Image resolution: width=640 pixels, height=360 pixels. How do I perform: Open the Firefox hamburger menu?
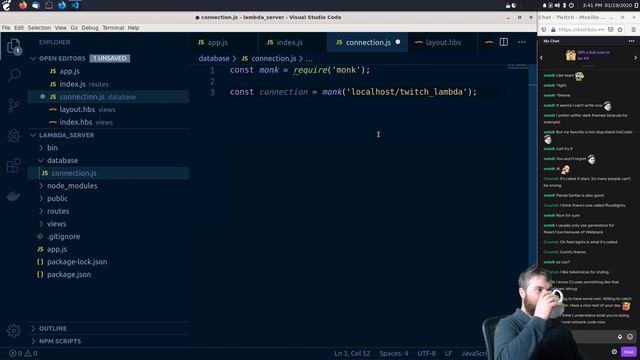[633, 29]
